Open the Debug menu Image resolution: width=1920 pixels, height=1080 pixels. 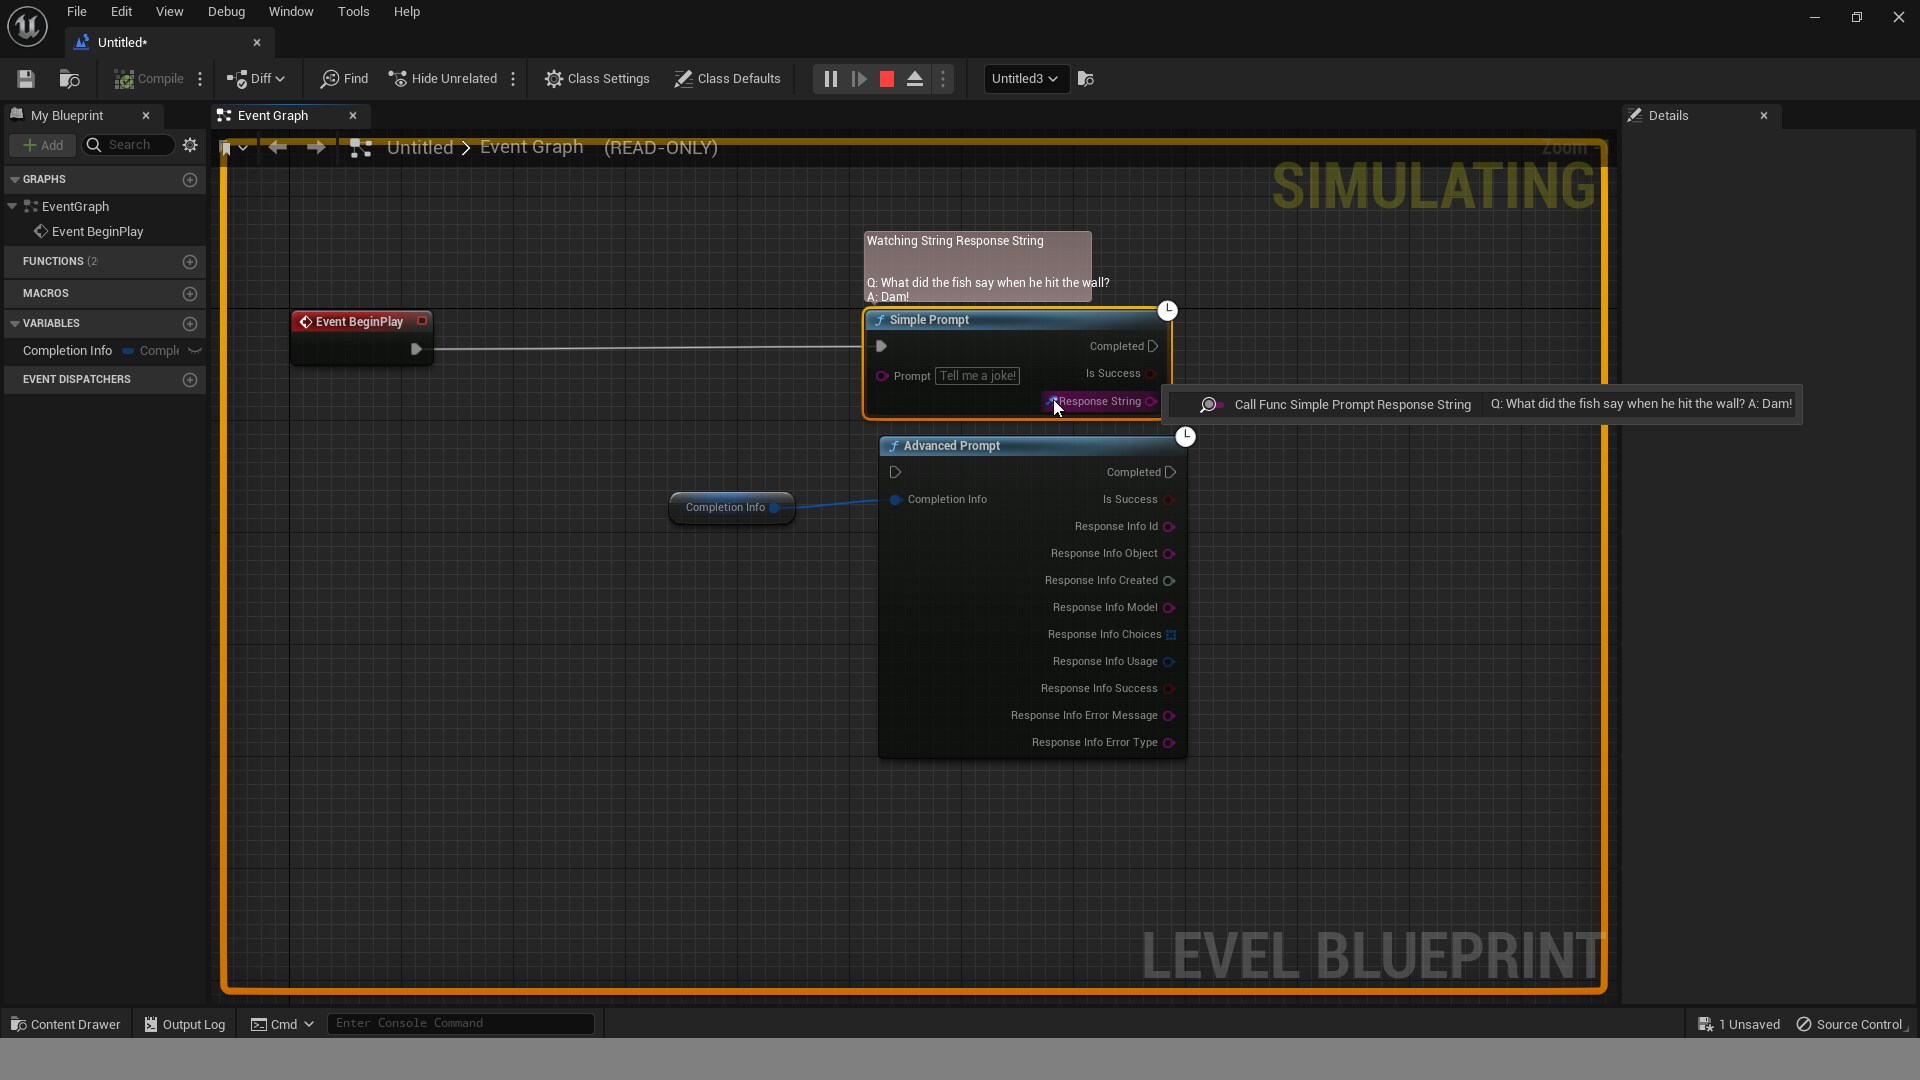click(x=226, y=12)
